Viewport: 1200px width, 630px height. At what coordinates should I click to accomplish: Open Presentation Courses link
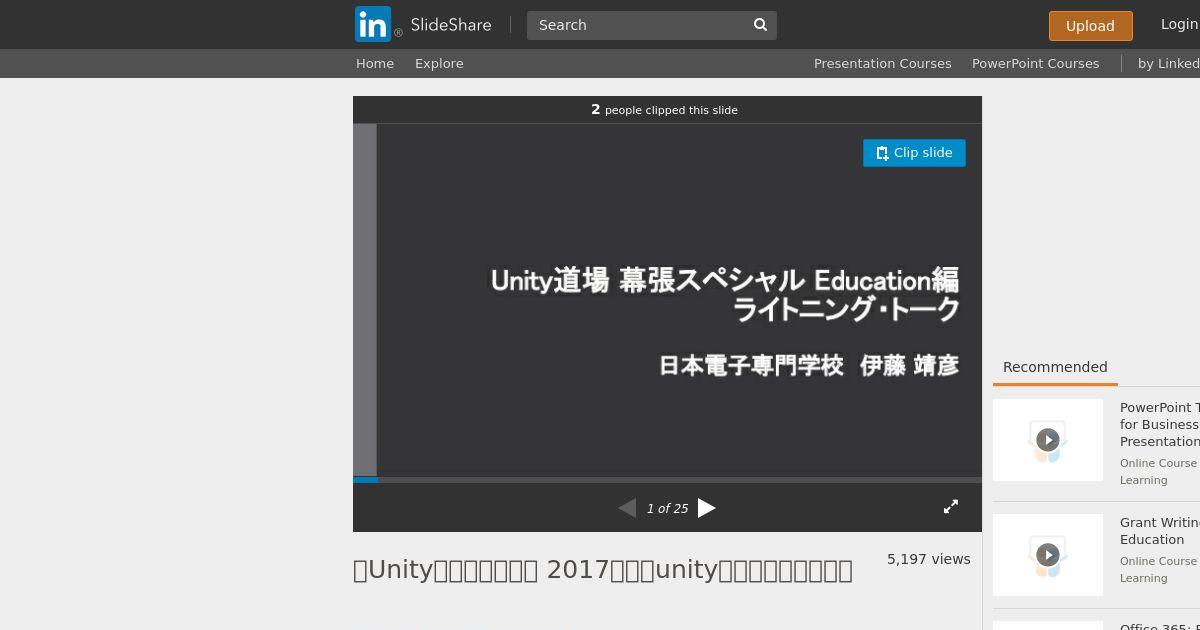click(882, 63)
